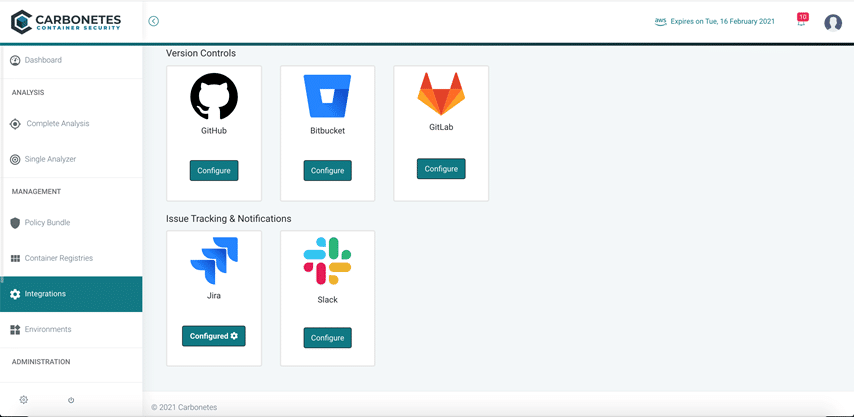Go to Single Analyzer

[x=71, y=160]
